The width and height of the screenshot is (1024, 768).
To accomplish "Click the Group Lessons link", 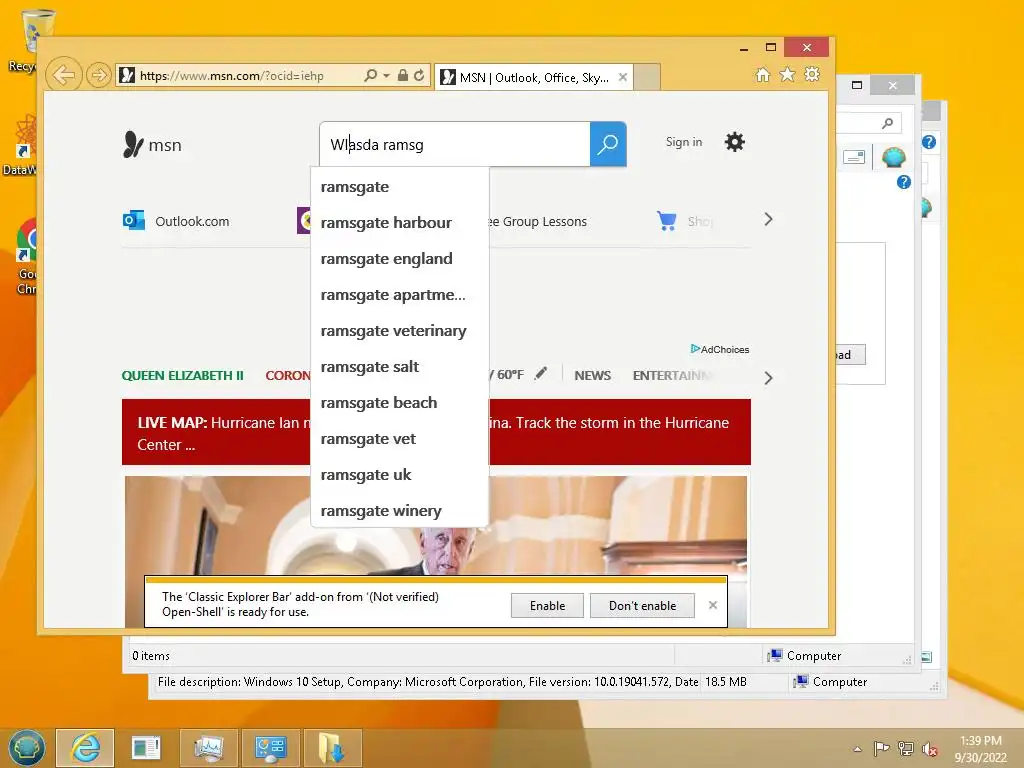I will click(x=539, y=221).
